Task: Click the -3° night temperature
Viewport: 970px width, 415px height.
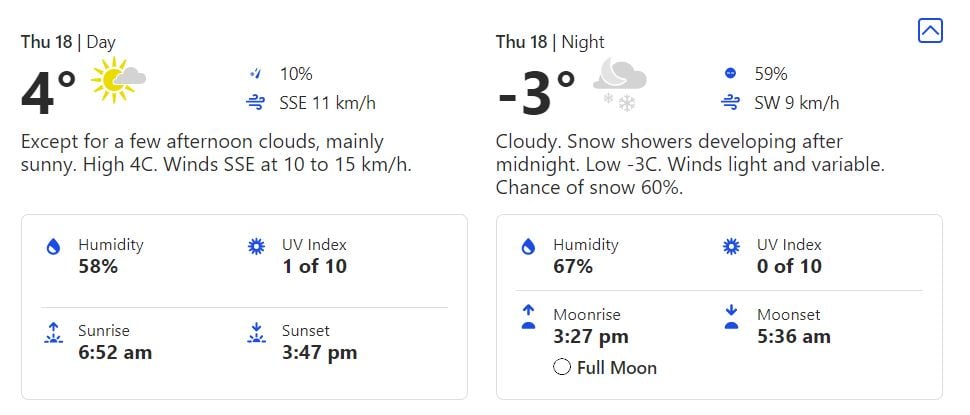Action: (x=536, y=92)
